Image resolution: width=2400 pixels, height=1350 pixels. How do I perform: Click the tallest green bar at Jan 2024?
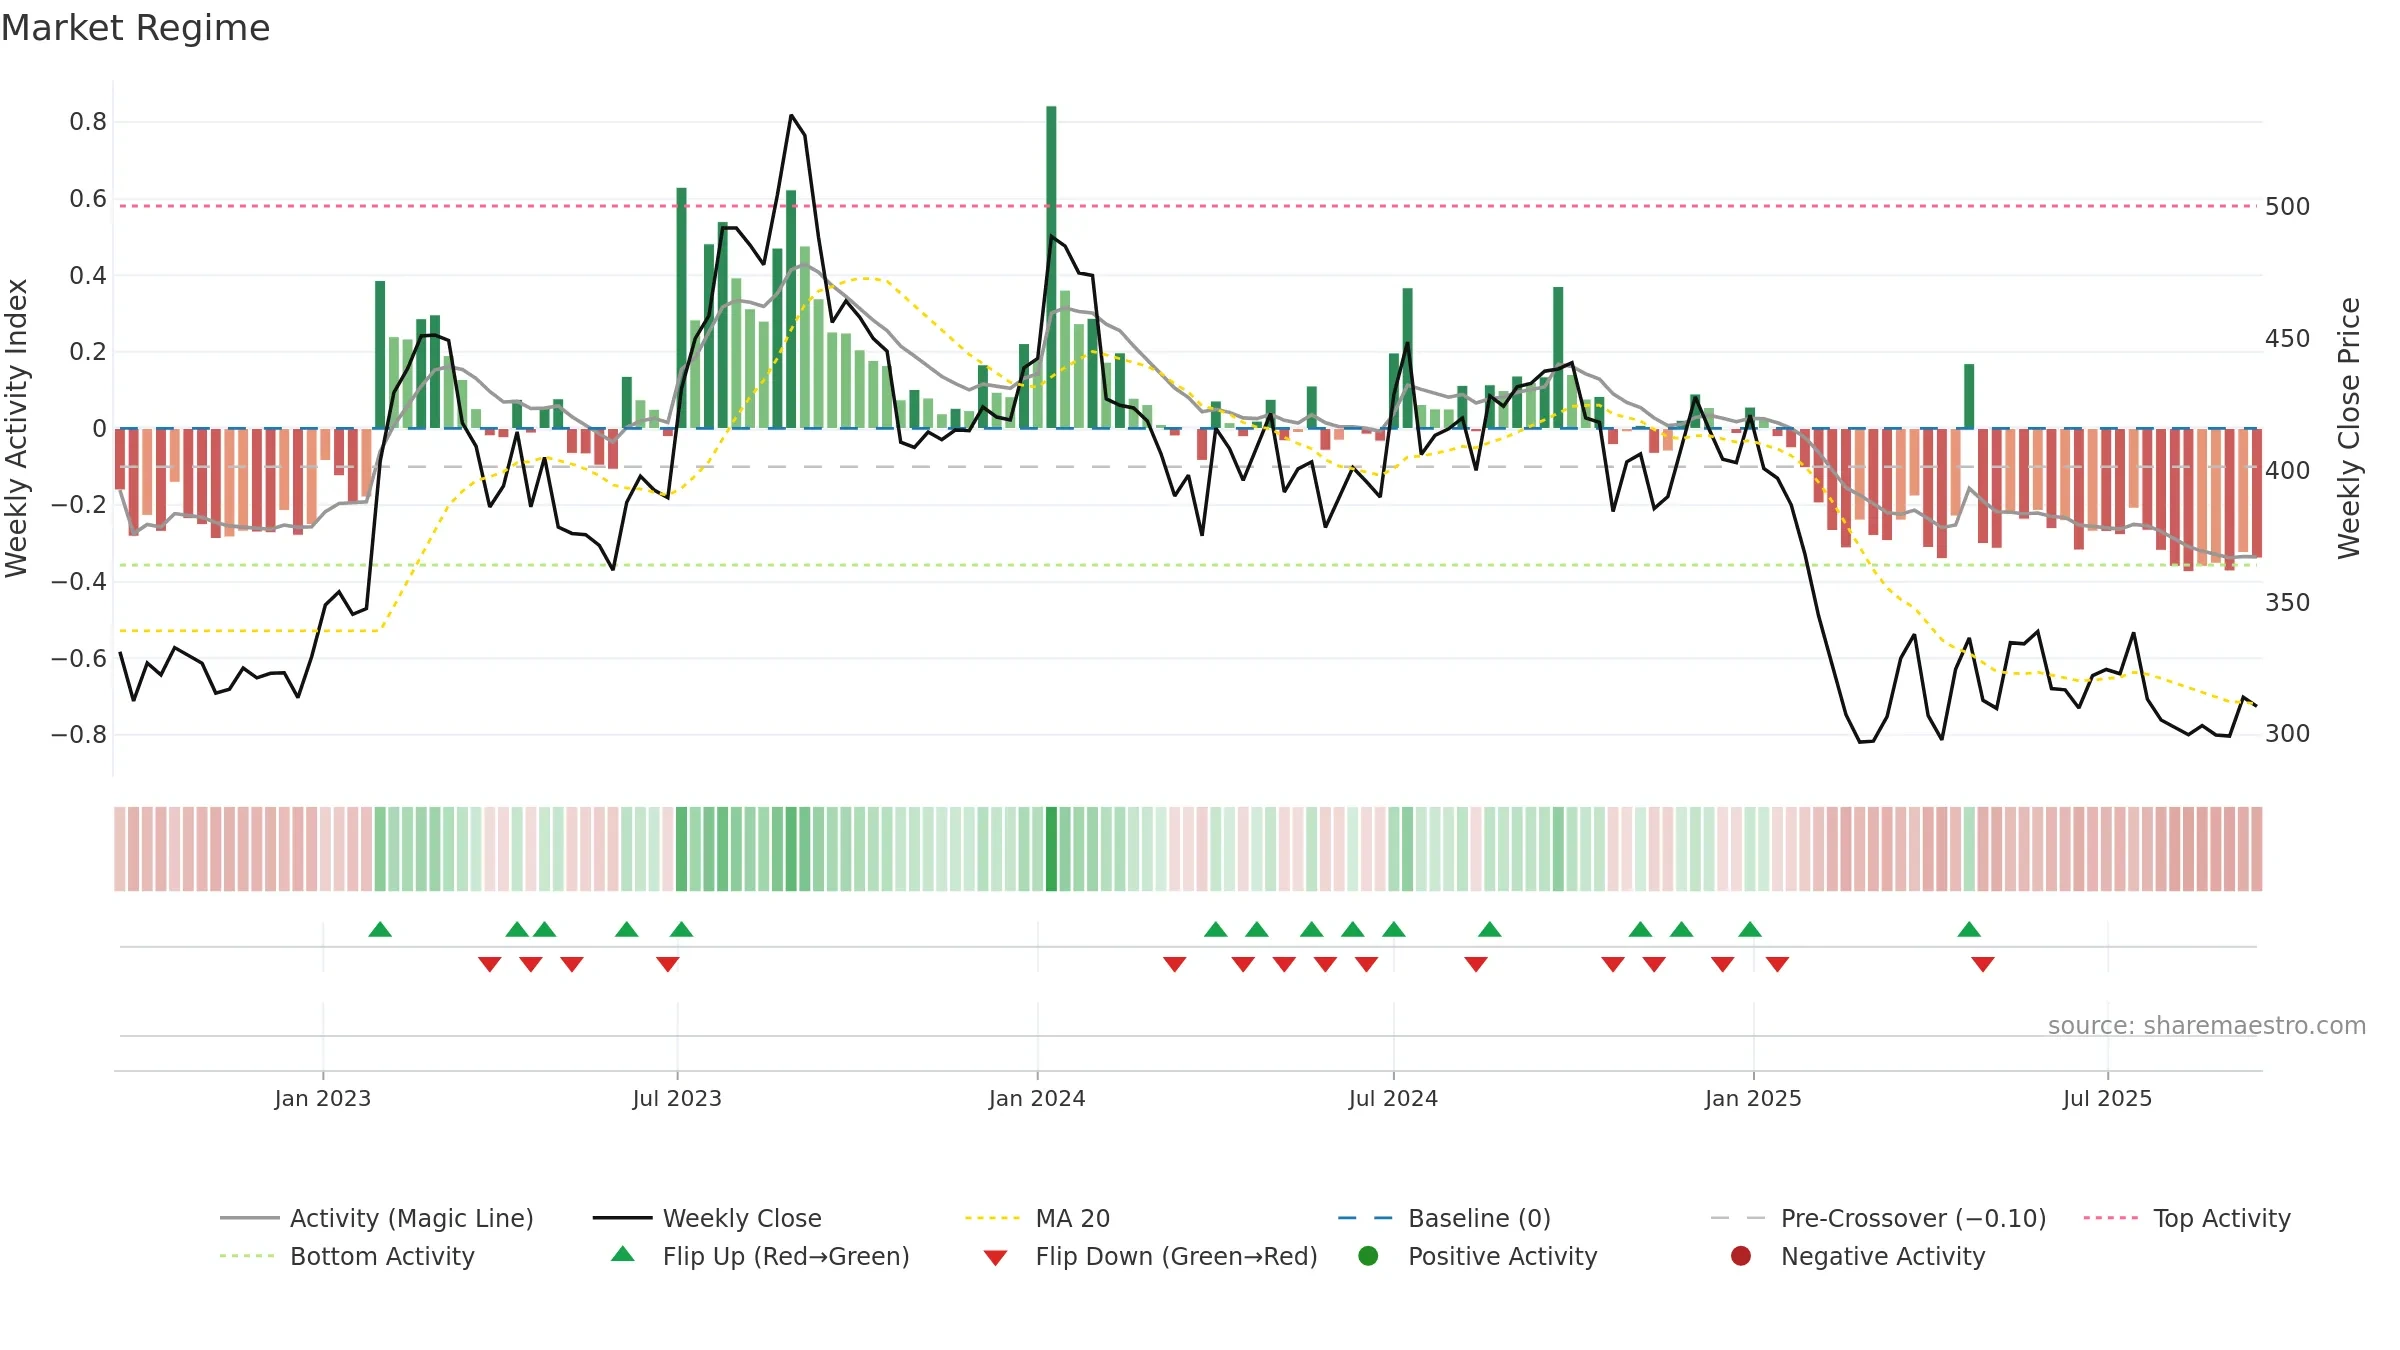(1051, 267)
